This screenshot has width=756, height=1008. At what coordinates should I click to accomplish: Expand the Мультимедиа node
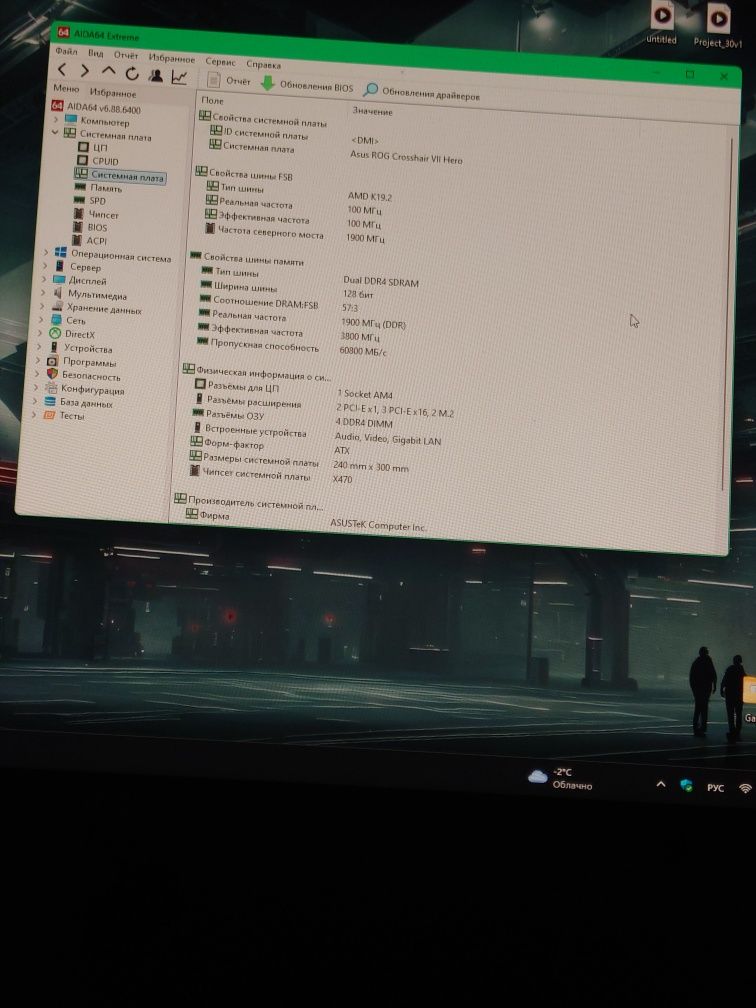pyautogui.click(x=44, y=292)
